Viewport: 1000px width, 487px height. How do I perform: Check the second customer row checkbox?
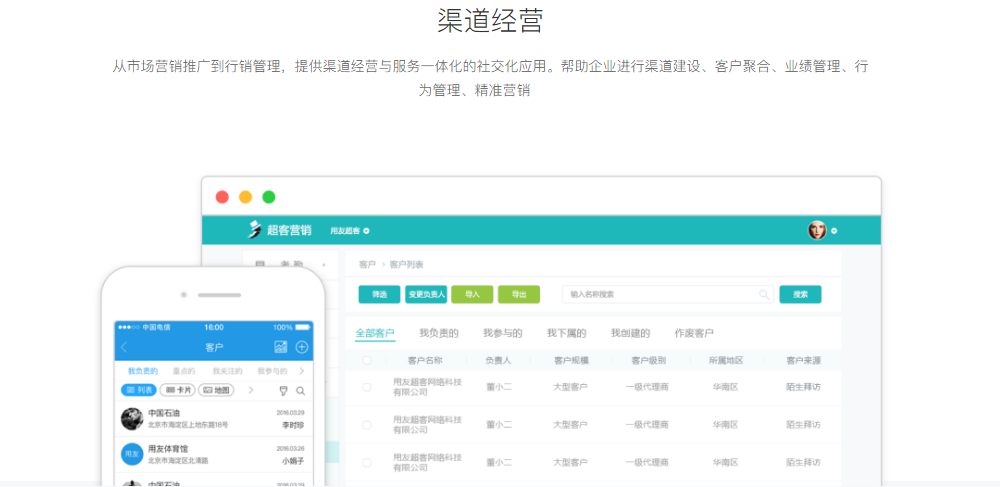[367, 425]
